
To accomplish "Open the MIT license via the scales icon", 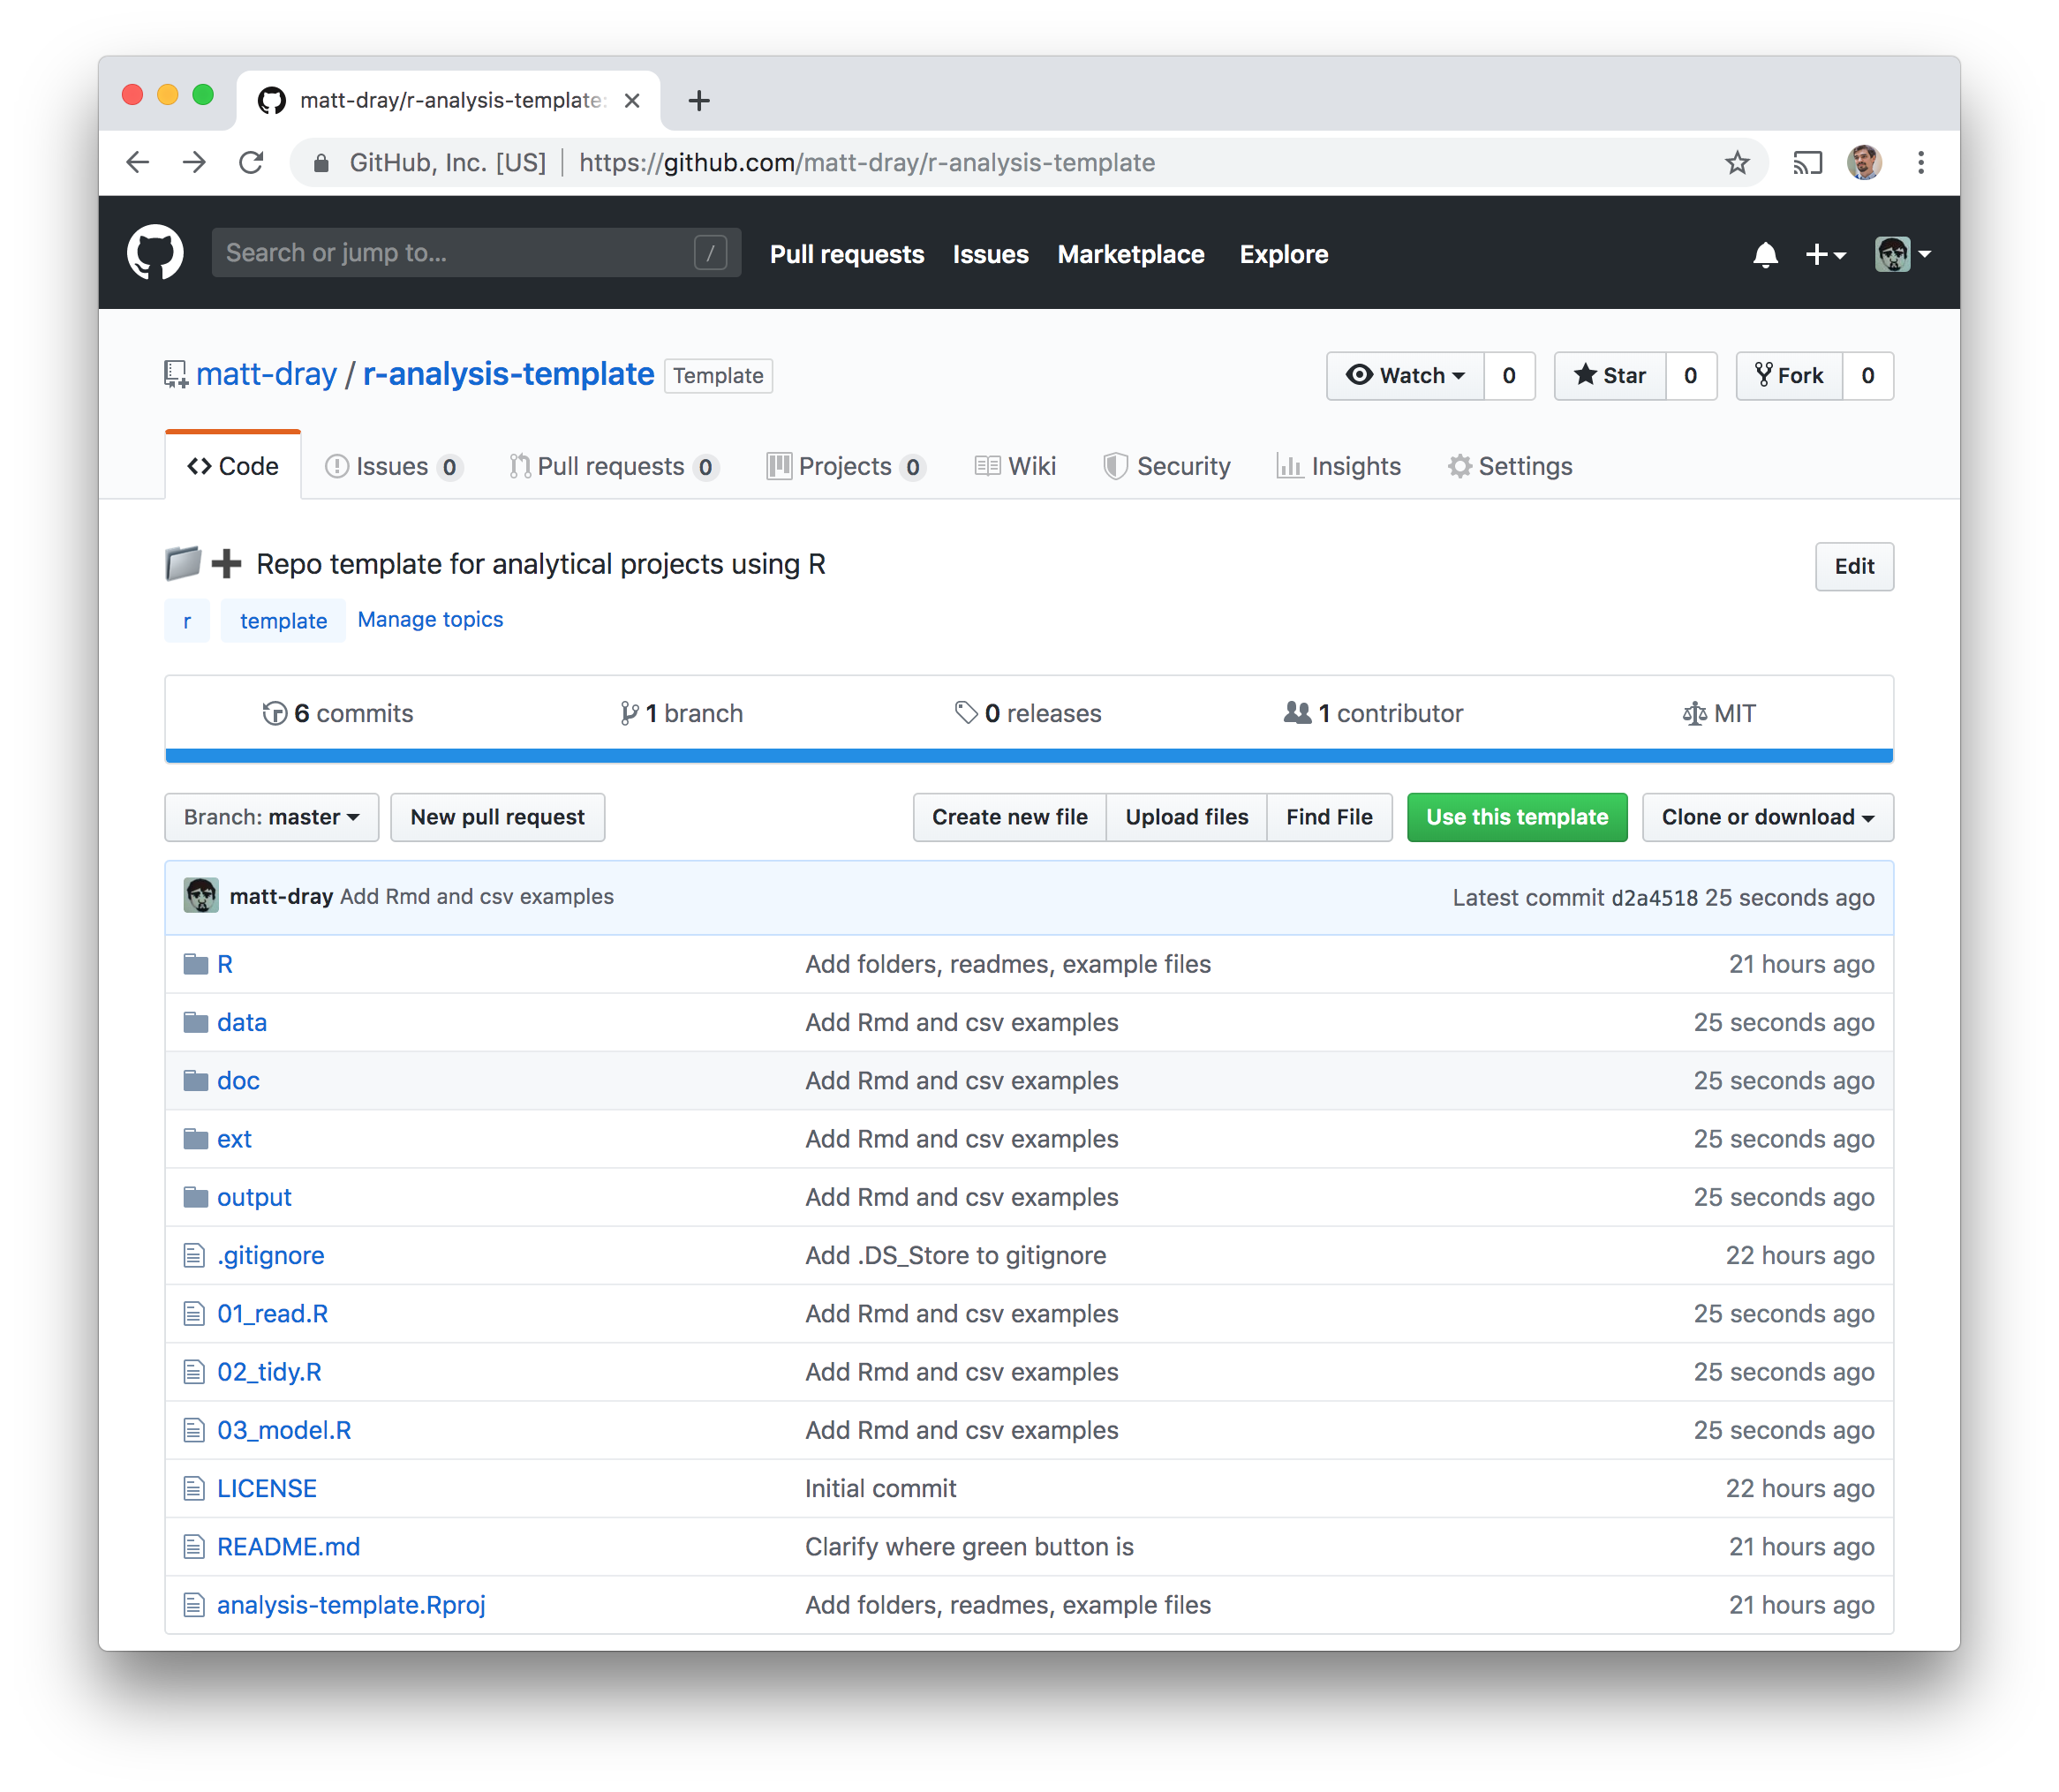I will click(1694, 713).
